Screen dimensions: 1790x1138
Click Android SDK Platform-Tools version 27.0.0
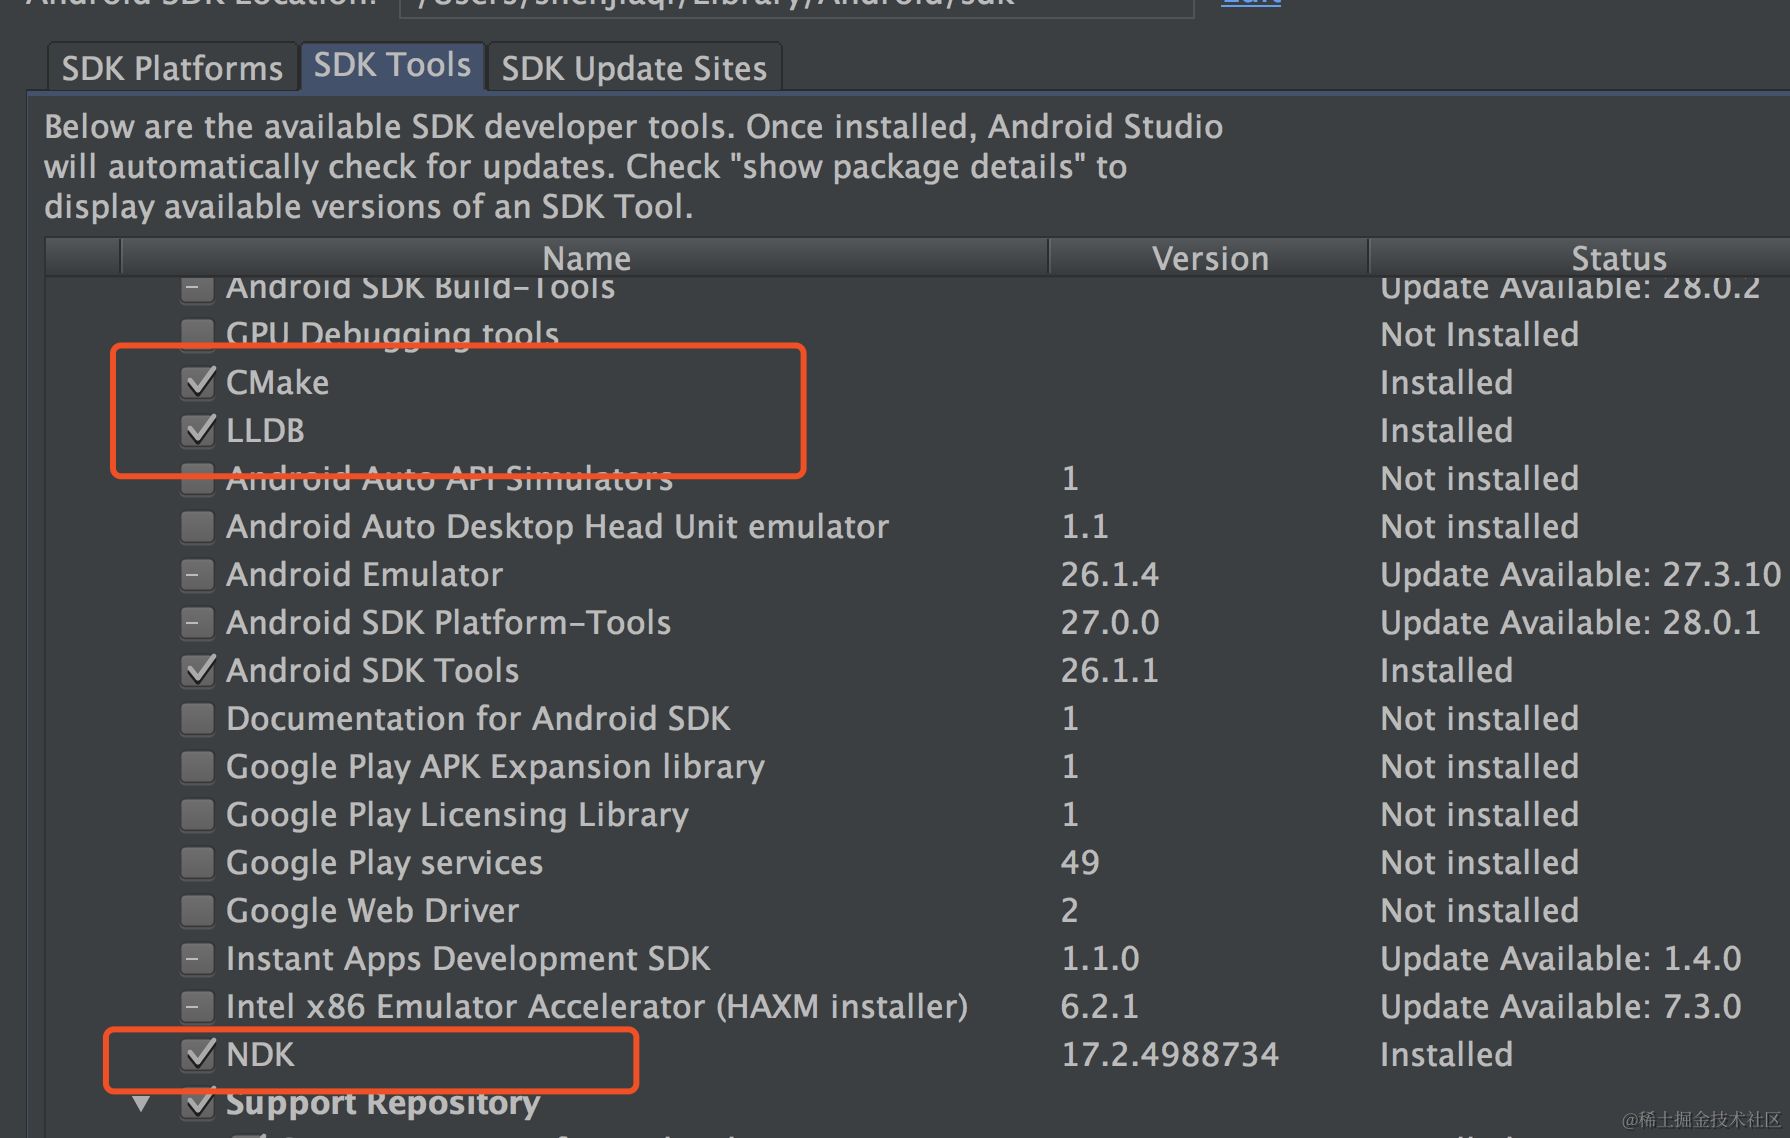(x=1109, y=622)
